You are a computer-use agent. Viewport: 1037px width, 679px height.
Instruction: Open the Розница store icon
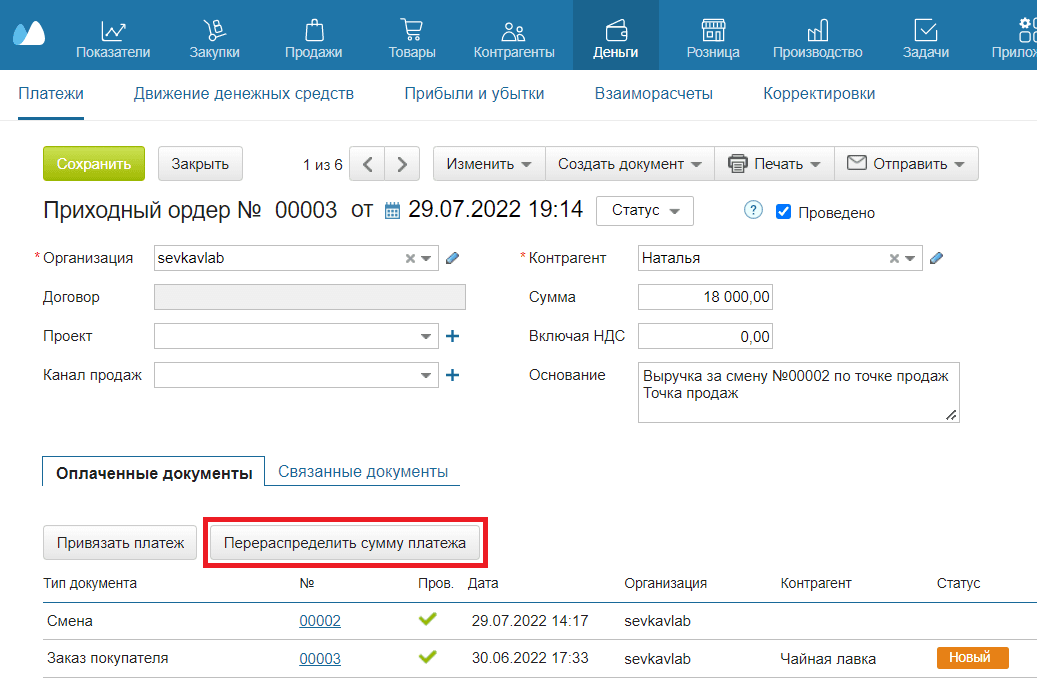(x=712, y=30)
